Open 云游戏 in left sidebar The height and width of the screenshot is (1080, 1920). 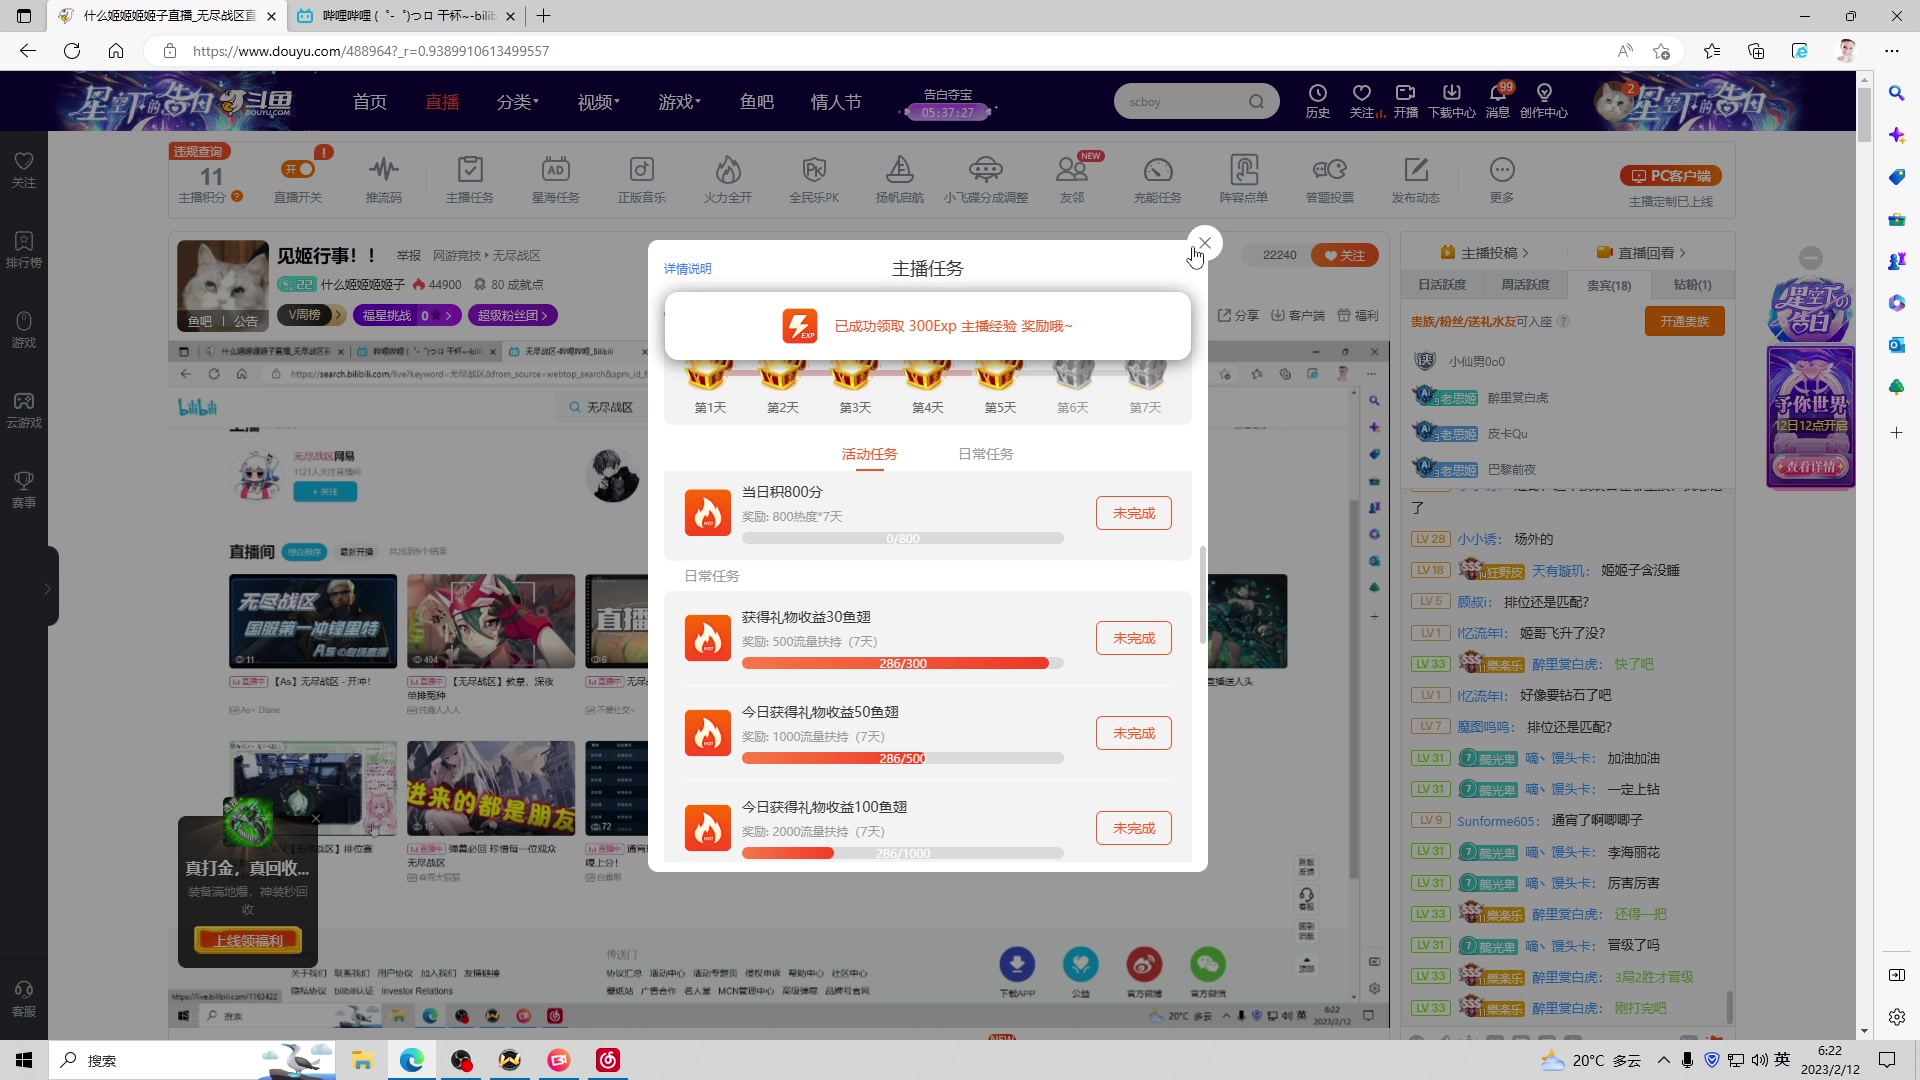(x=24, y=410)
